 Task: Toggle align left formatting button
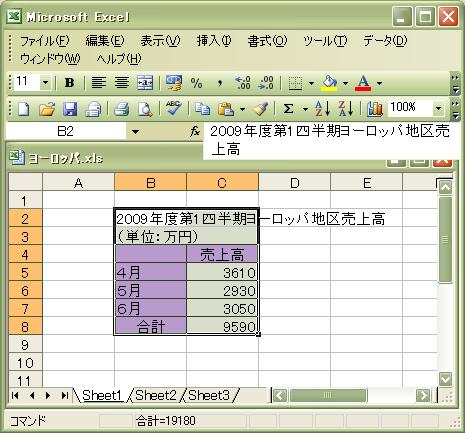pyautogui.click(x=99, y=82)
